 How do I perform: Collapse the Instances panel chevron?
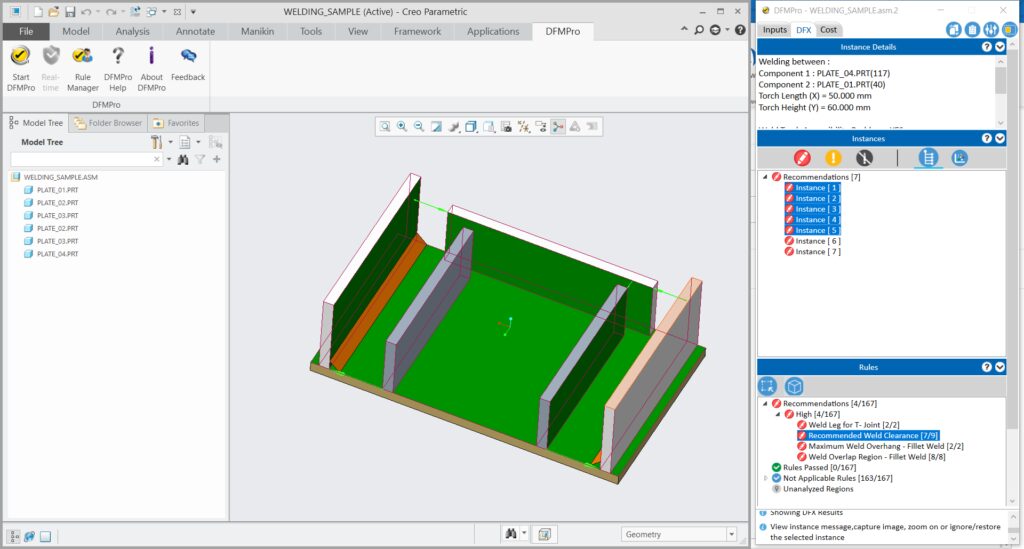(1000, 138)
